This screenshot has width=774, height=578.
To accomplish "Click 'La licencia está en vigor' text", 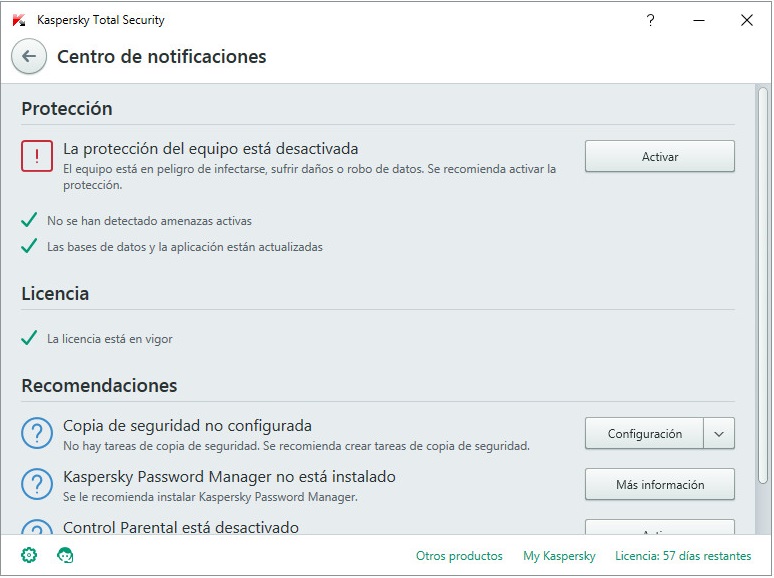I will click(x=110, y=339).
